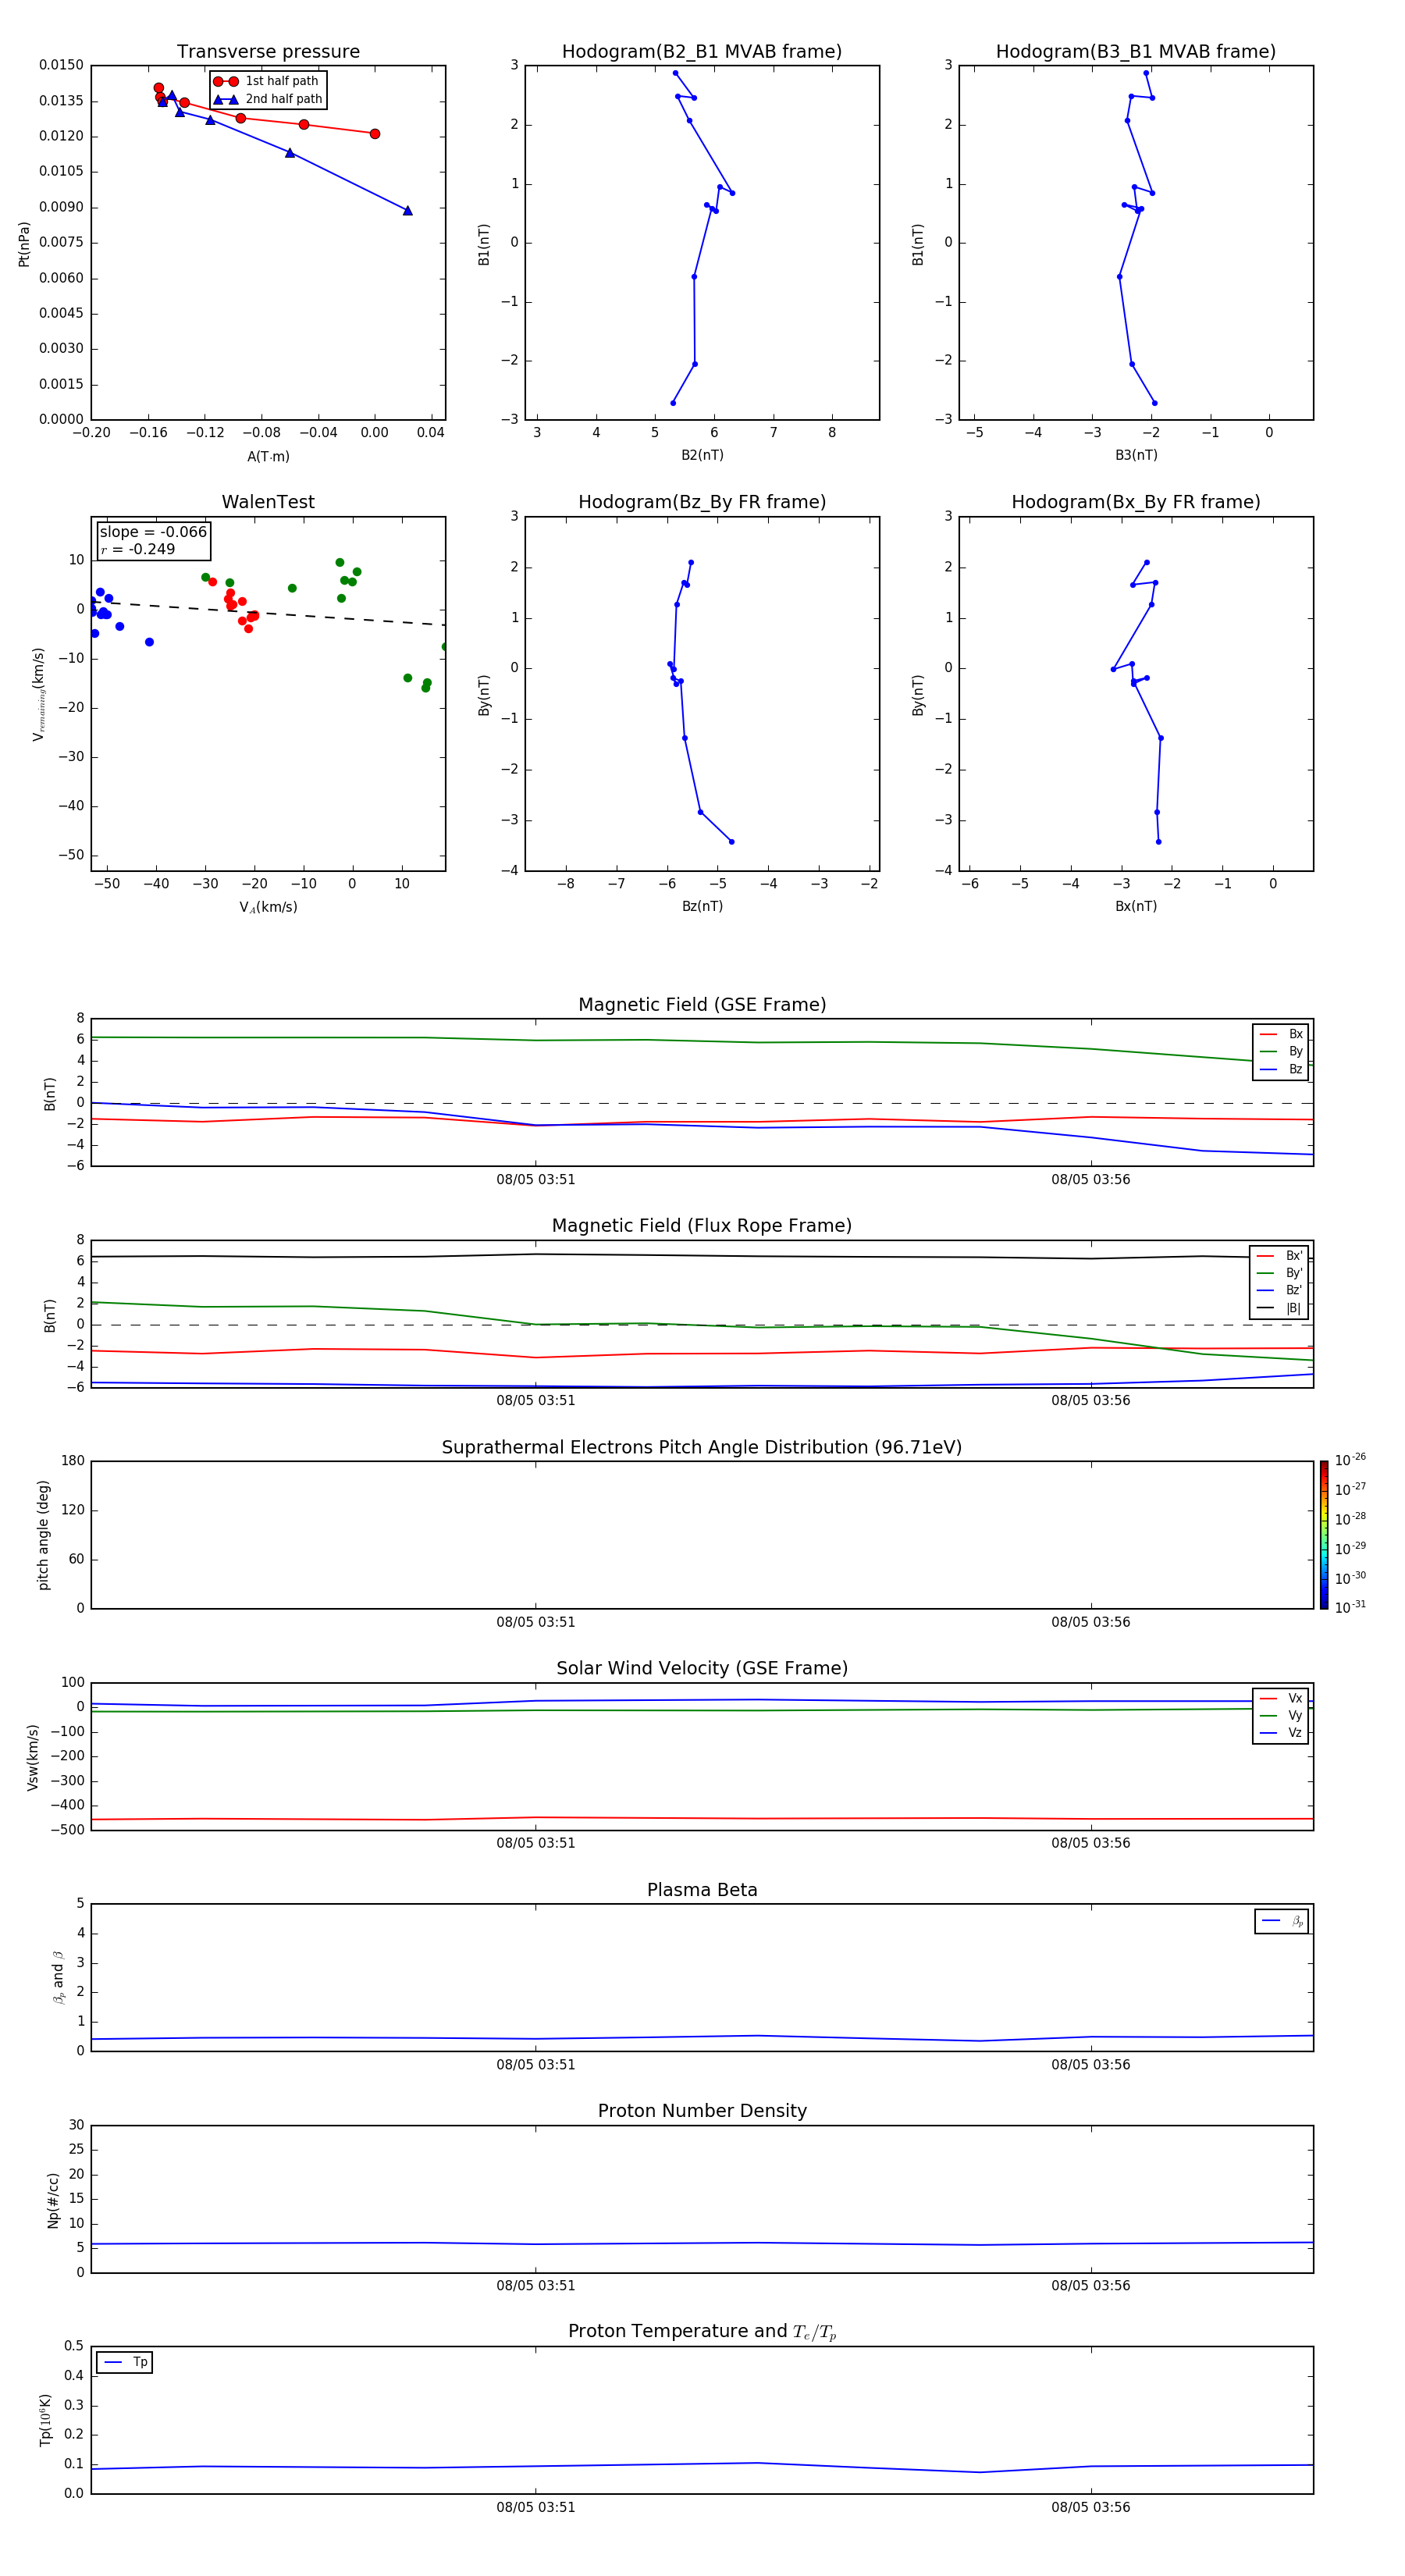
Task: Click colorbar label '10^-26'
Action: (x=1350, y=1460)
